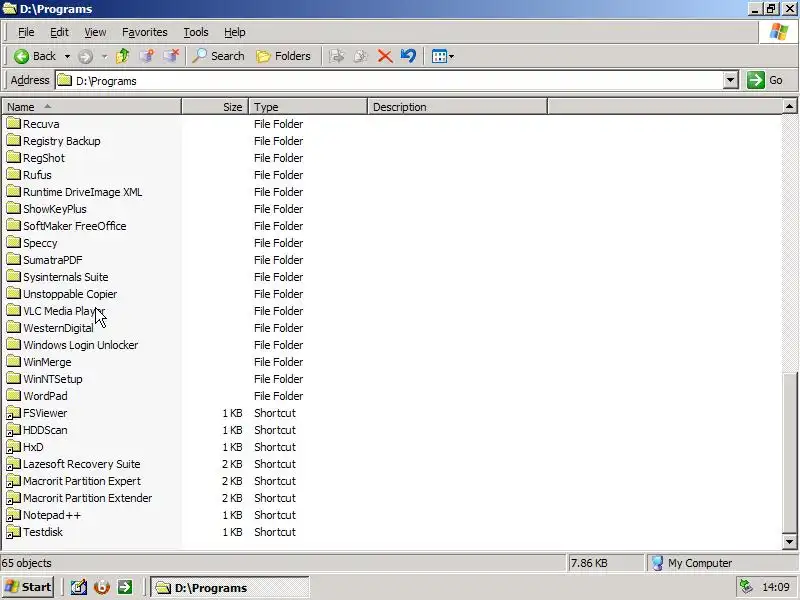Select the Recuva folder icon

(x=14, y=123)
